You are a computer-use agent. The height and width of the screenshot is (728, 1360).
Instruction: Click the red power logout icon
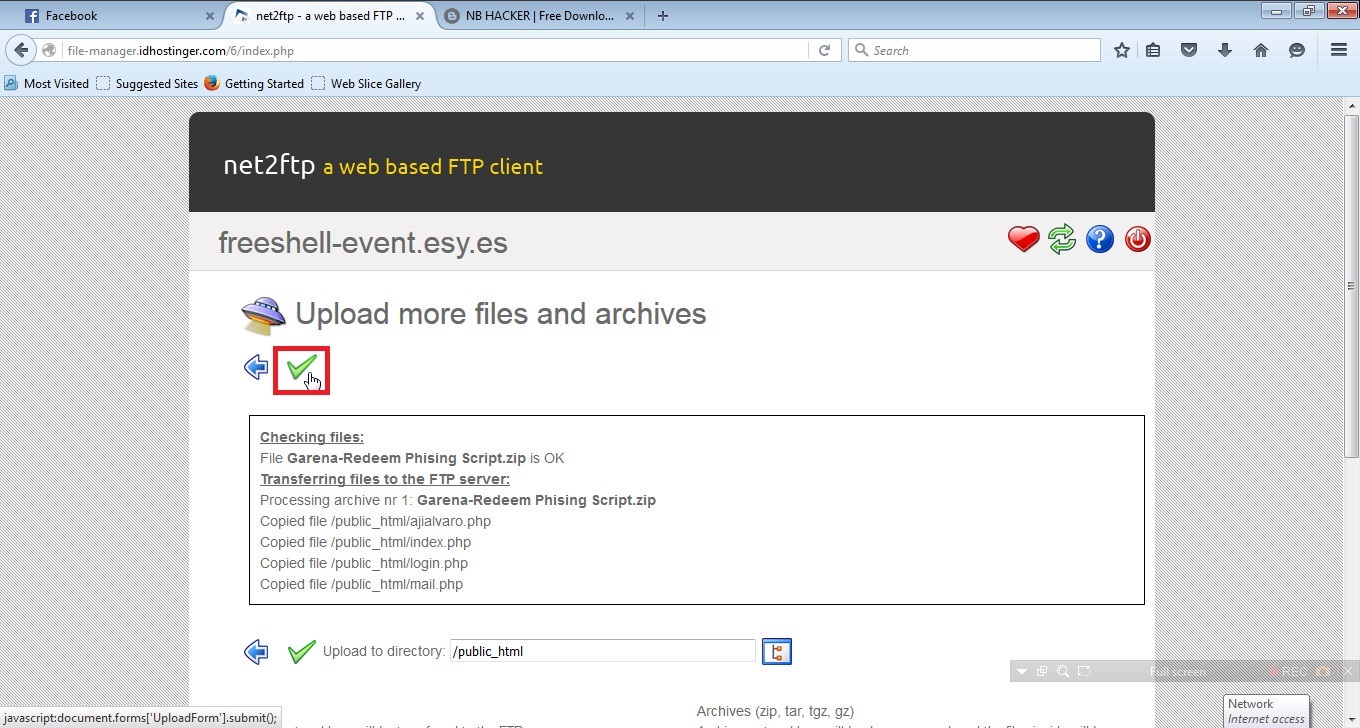coord(1138,239)
